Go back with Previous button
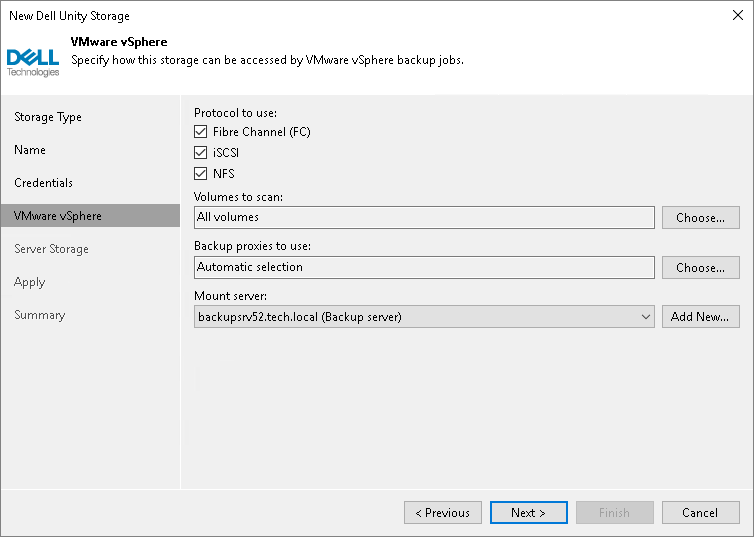The height and width of the screenshot is (537, 754). 443,512
